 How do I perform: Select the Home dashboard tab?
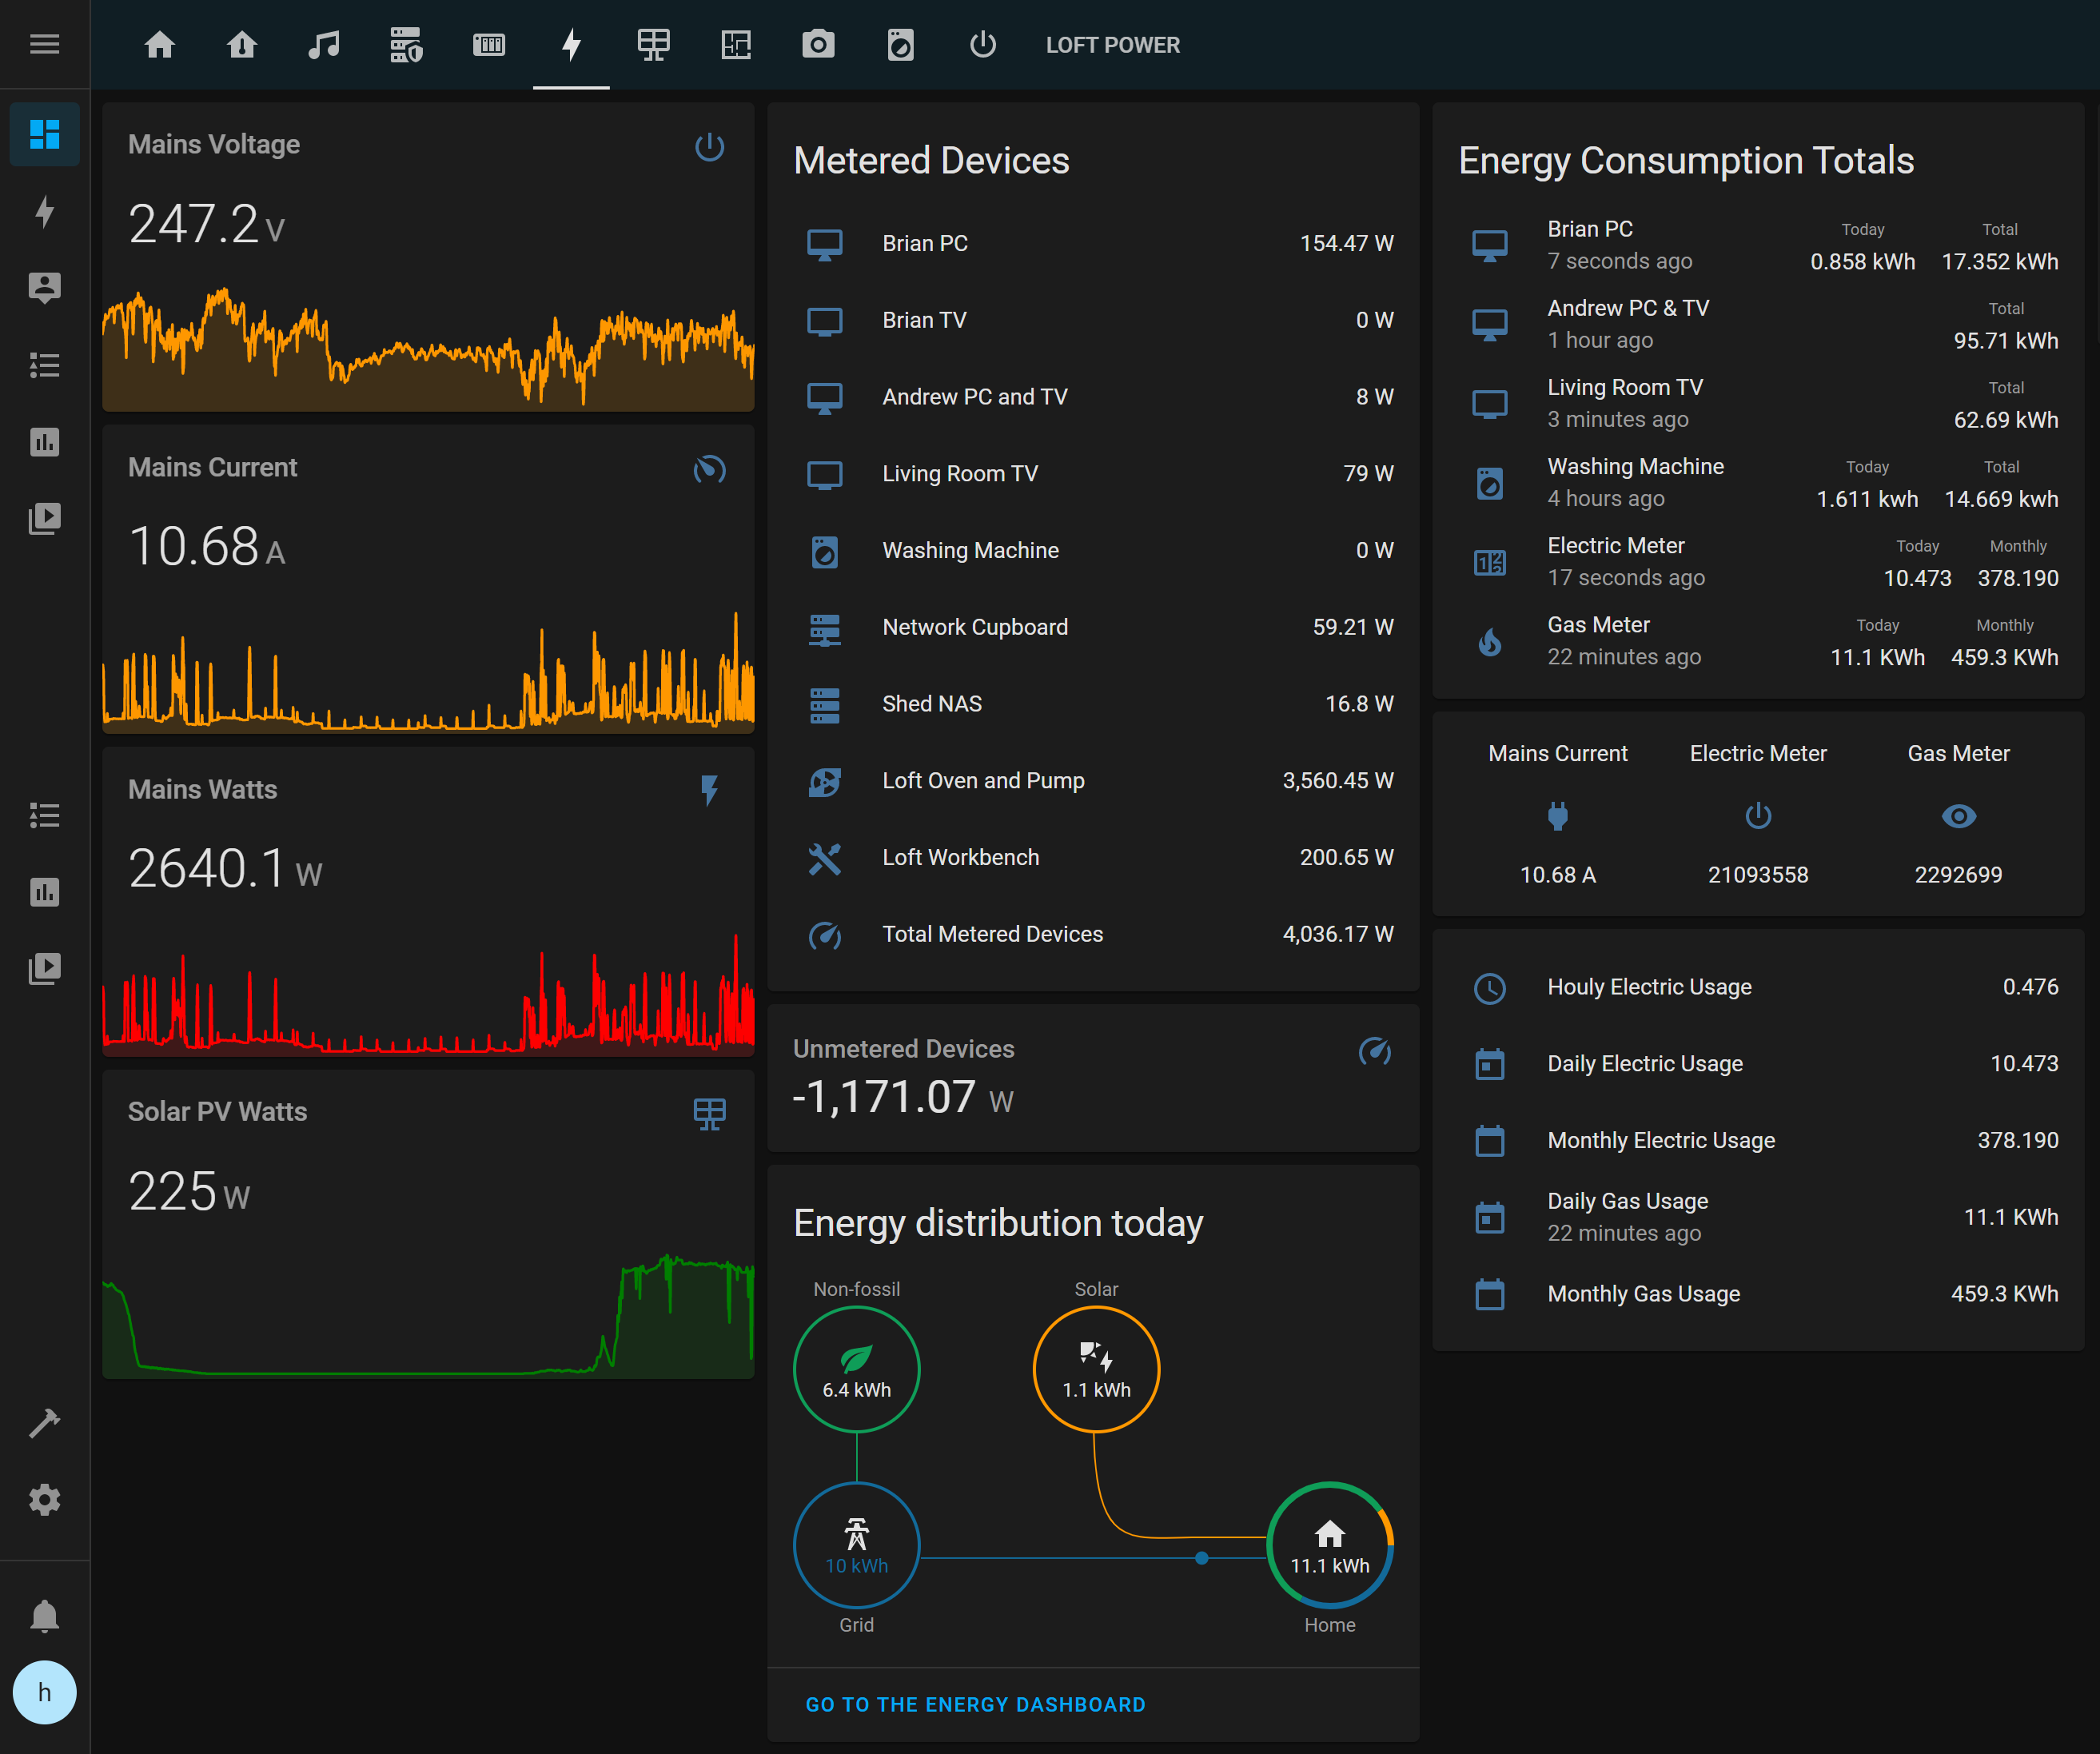pos(161,44)
